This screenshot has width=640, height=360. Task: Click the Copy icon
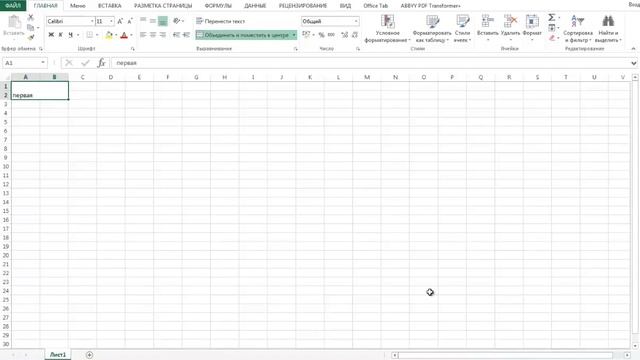coord(31,28)
